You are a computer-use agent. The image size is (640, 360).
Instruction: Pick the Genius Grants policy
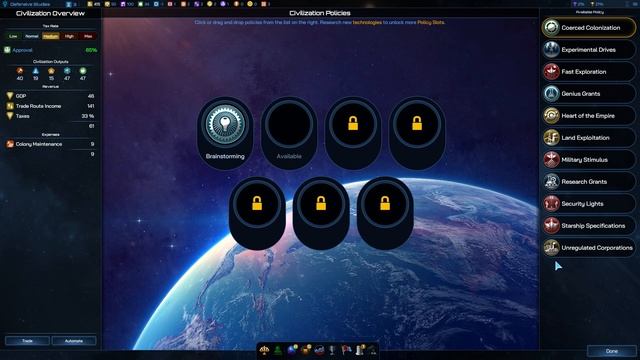589,94
